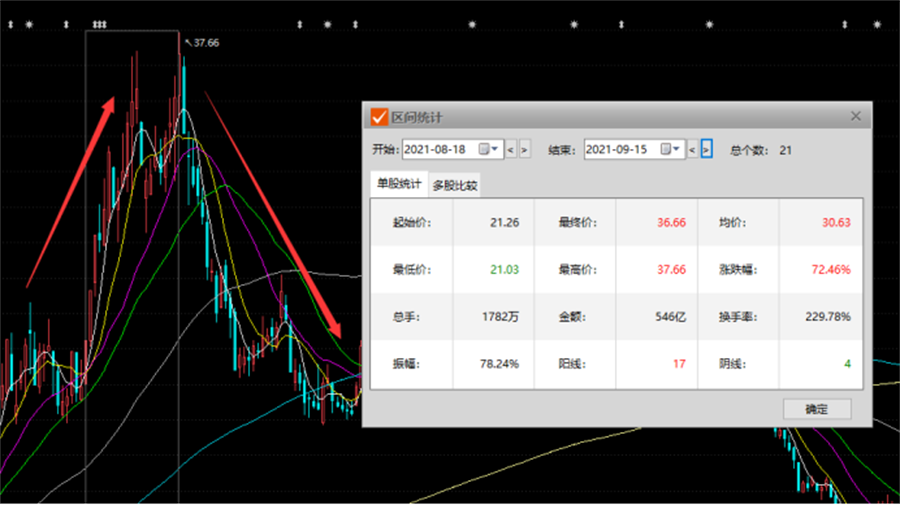Select the 总手 value 1782万

tap(500, 317)
